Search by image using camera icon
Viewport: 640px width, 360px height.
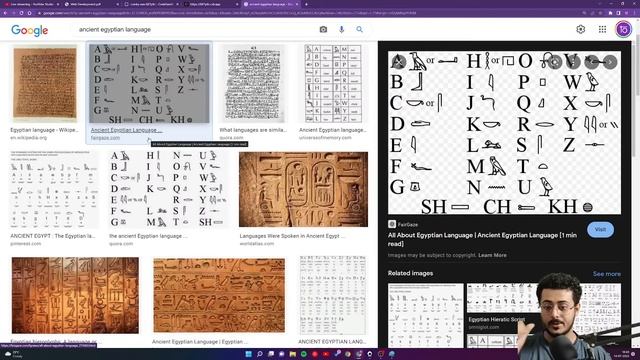click(323, 29)
